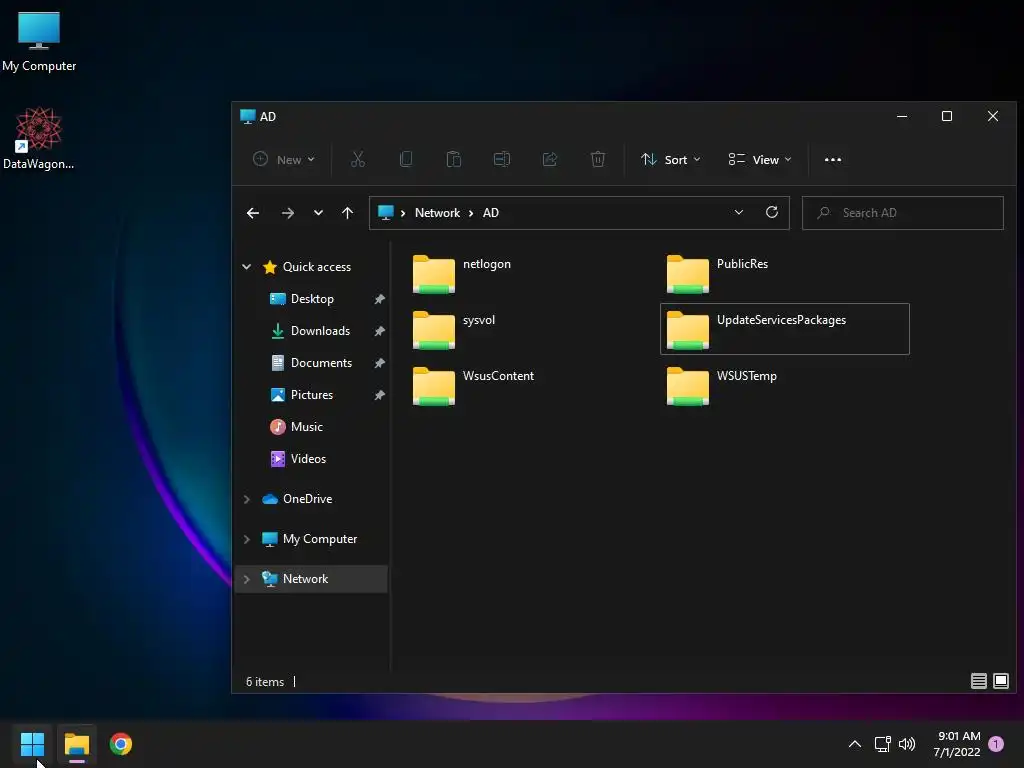Refresh the AD folder view

click(772, 212)
